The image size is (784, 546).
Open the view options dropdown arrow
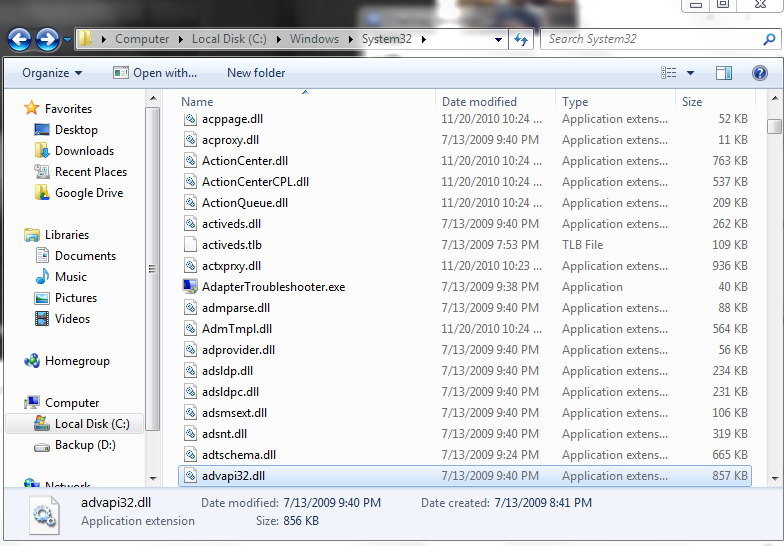(690, 73)
